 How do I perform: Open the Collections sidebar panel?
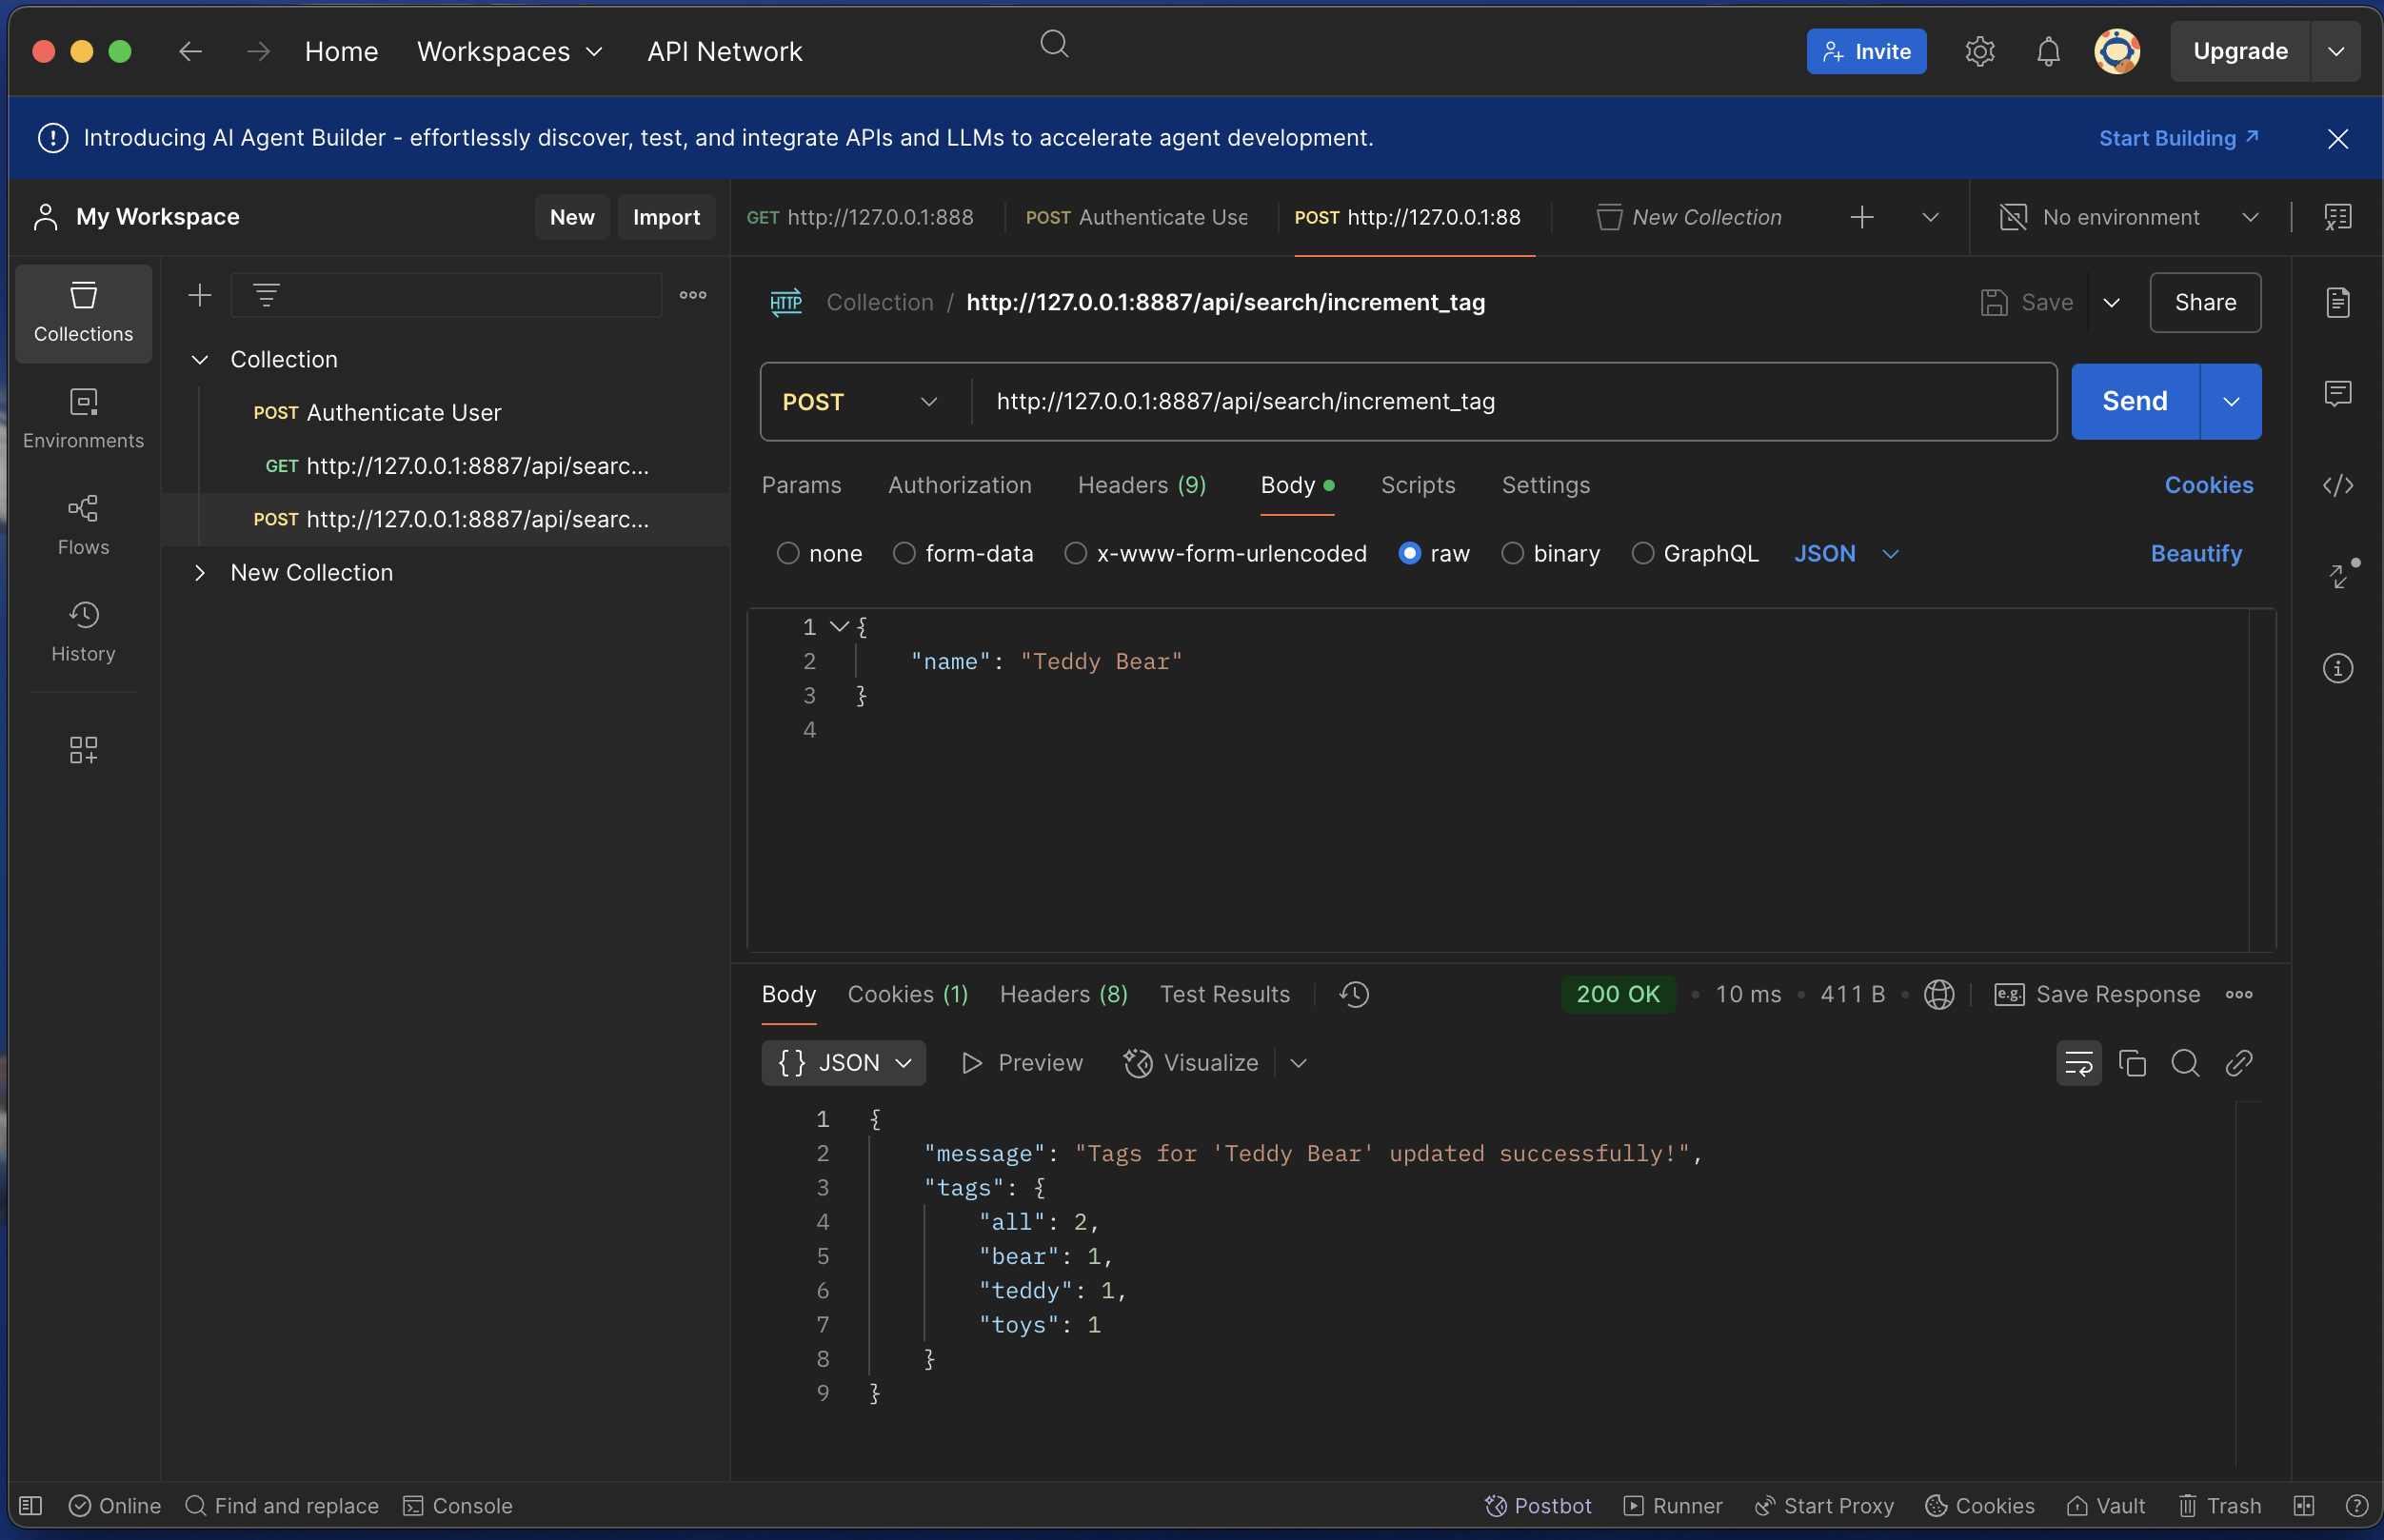point(83,313)
